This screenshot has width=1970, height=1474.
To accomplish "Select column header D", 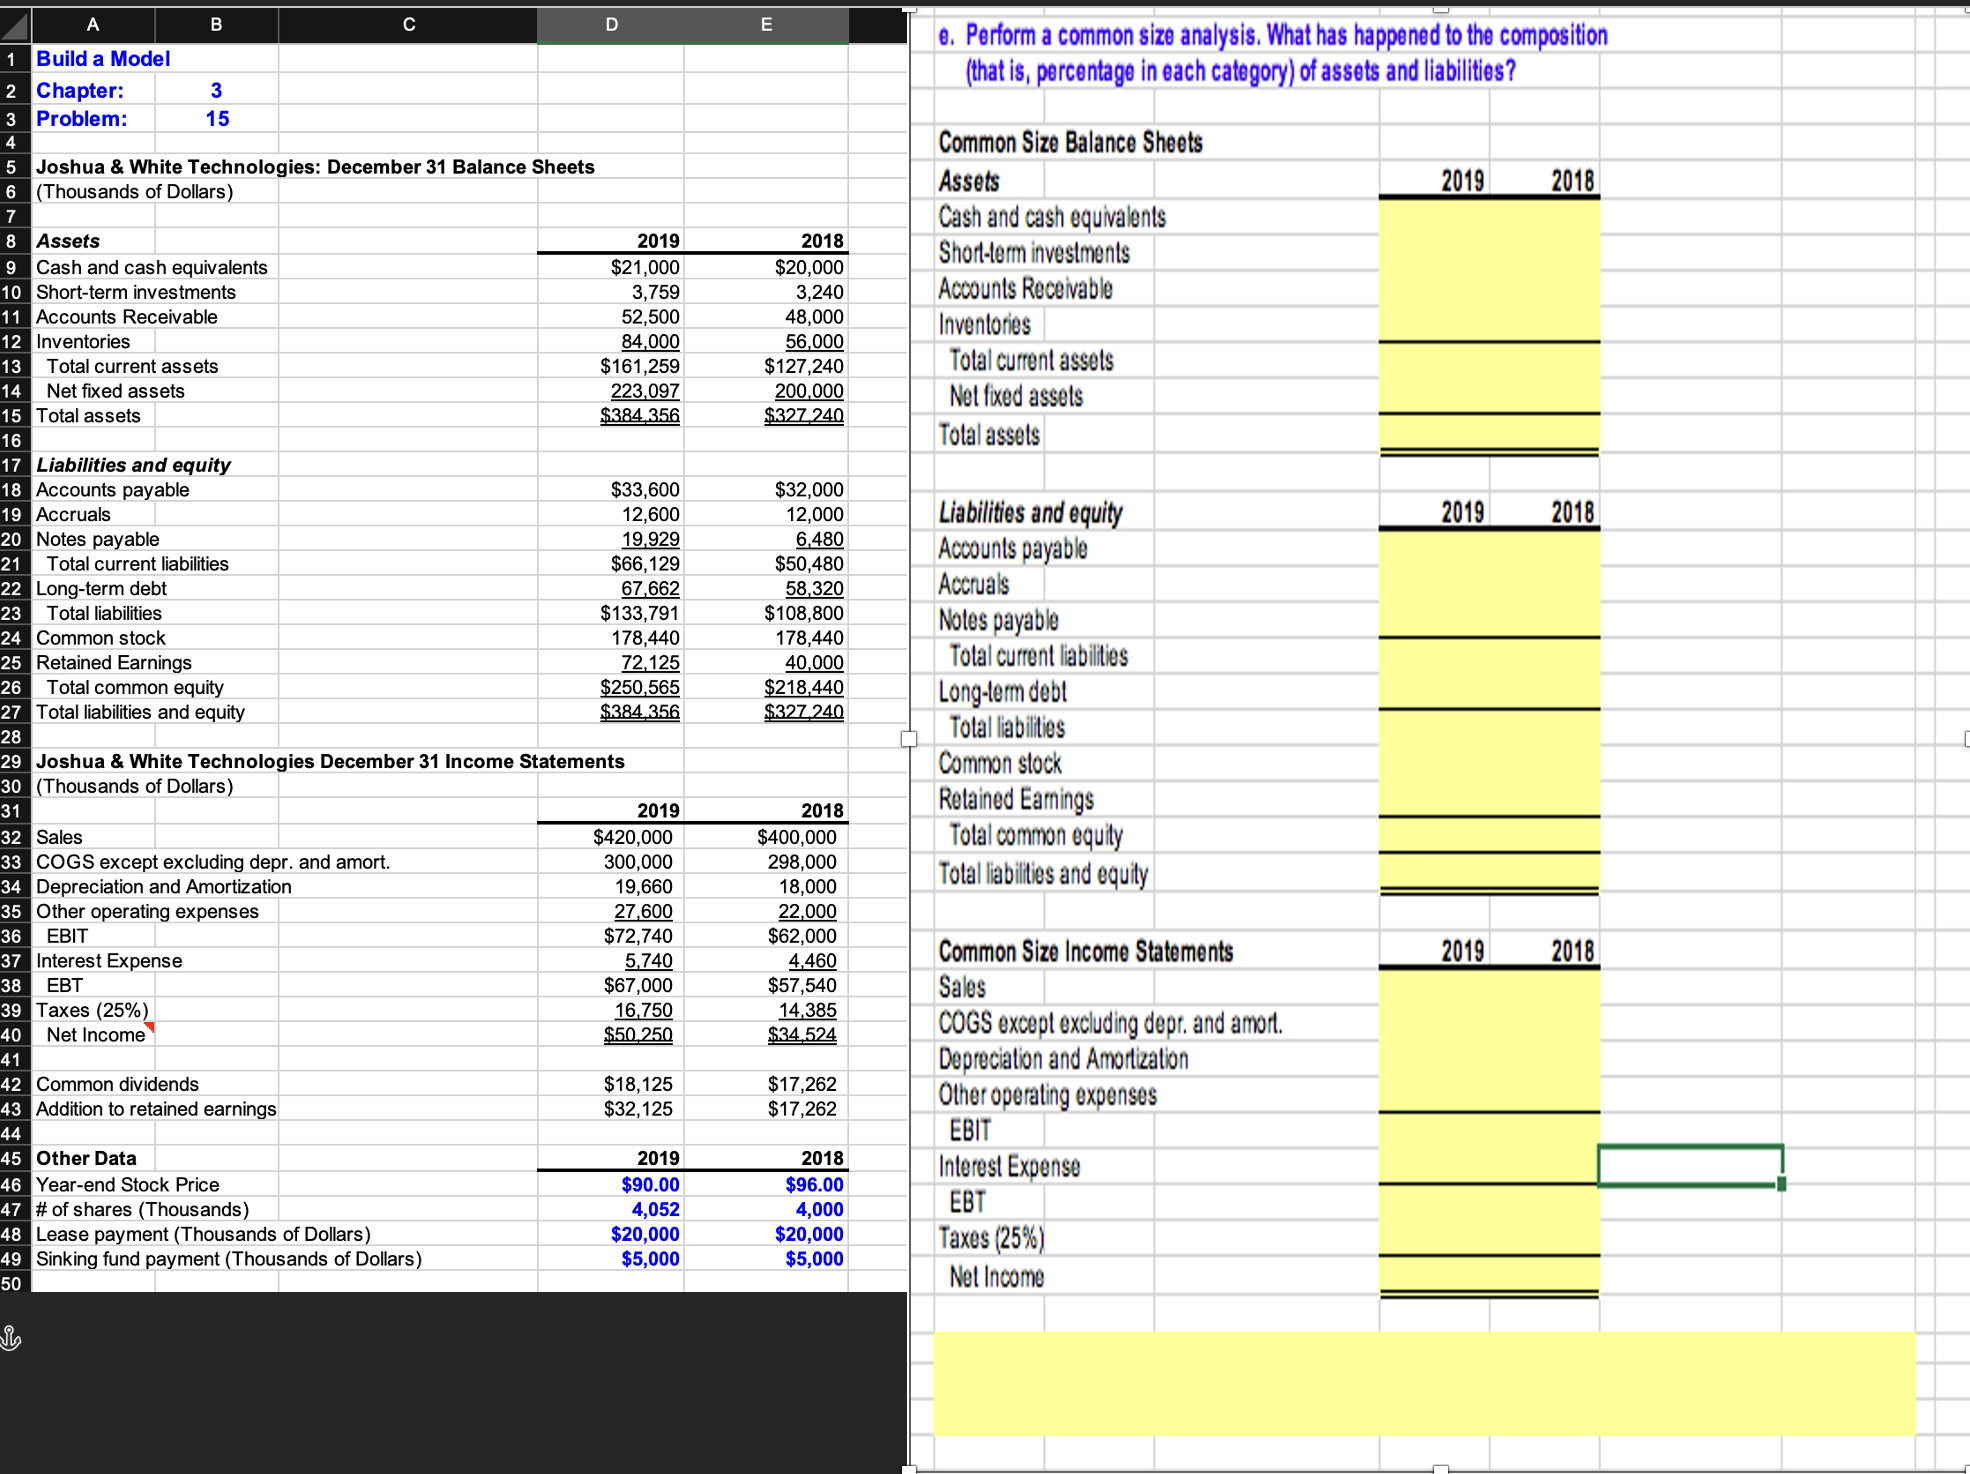I will [x=611, y=24].
